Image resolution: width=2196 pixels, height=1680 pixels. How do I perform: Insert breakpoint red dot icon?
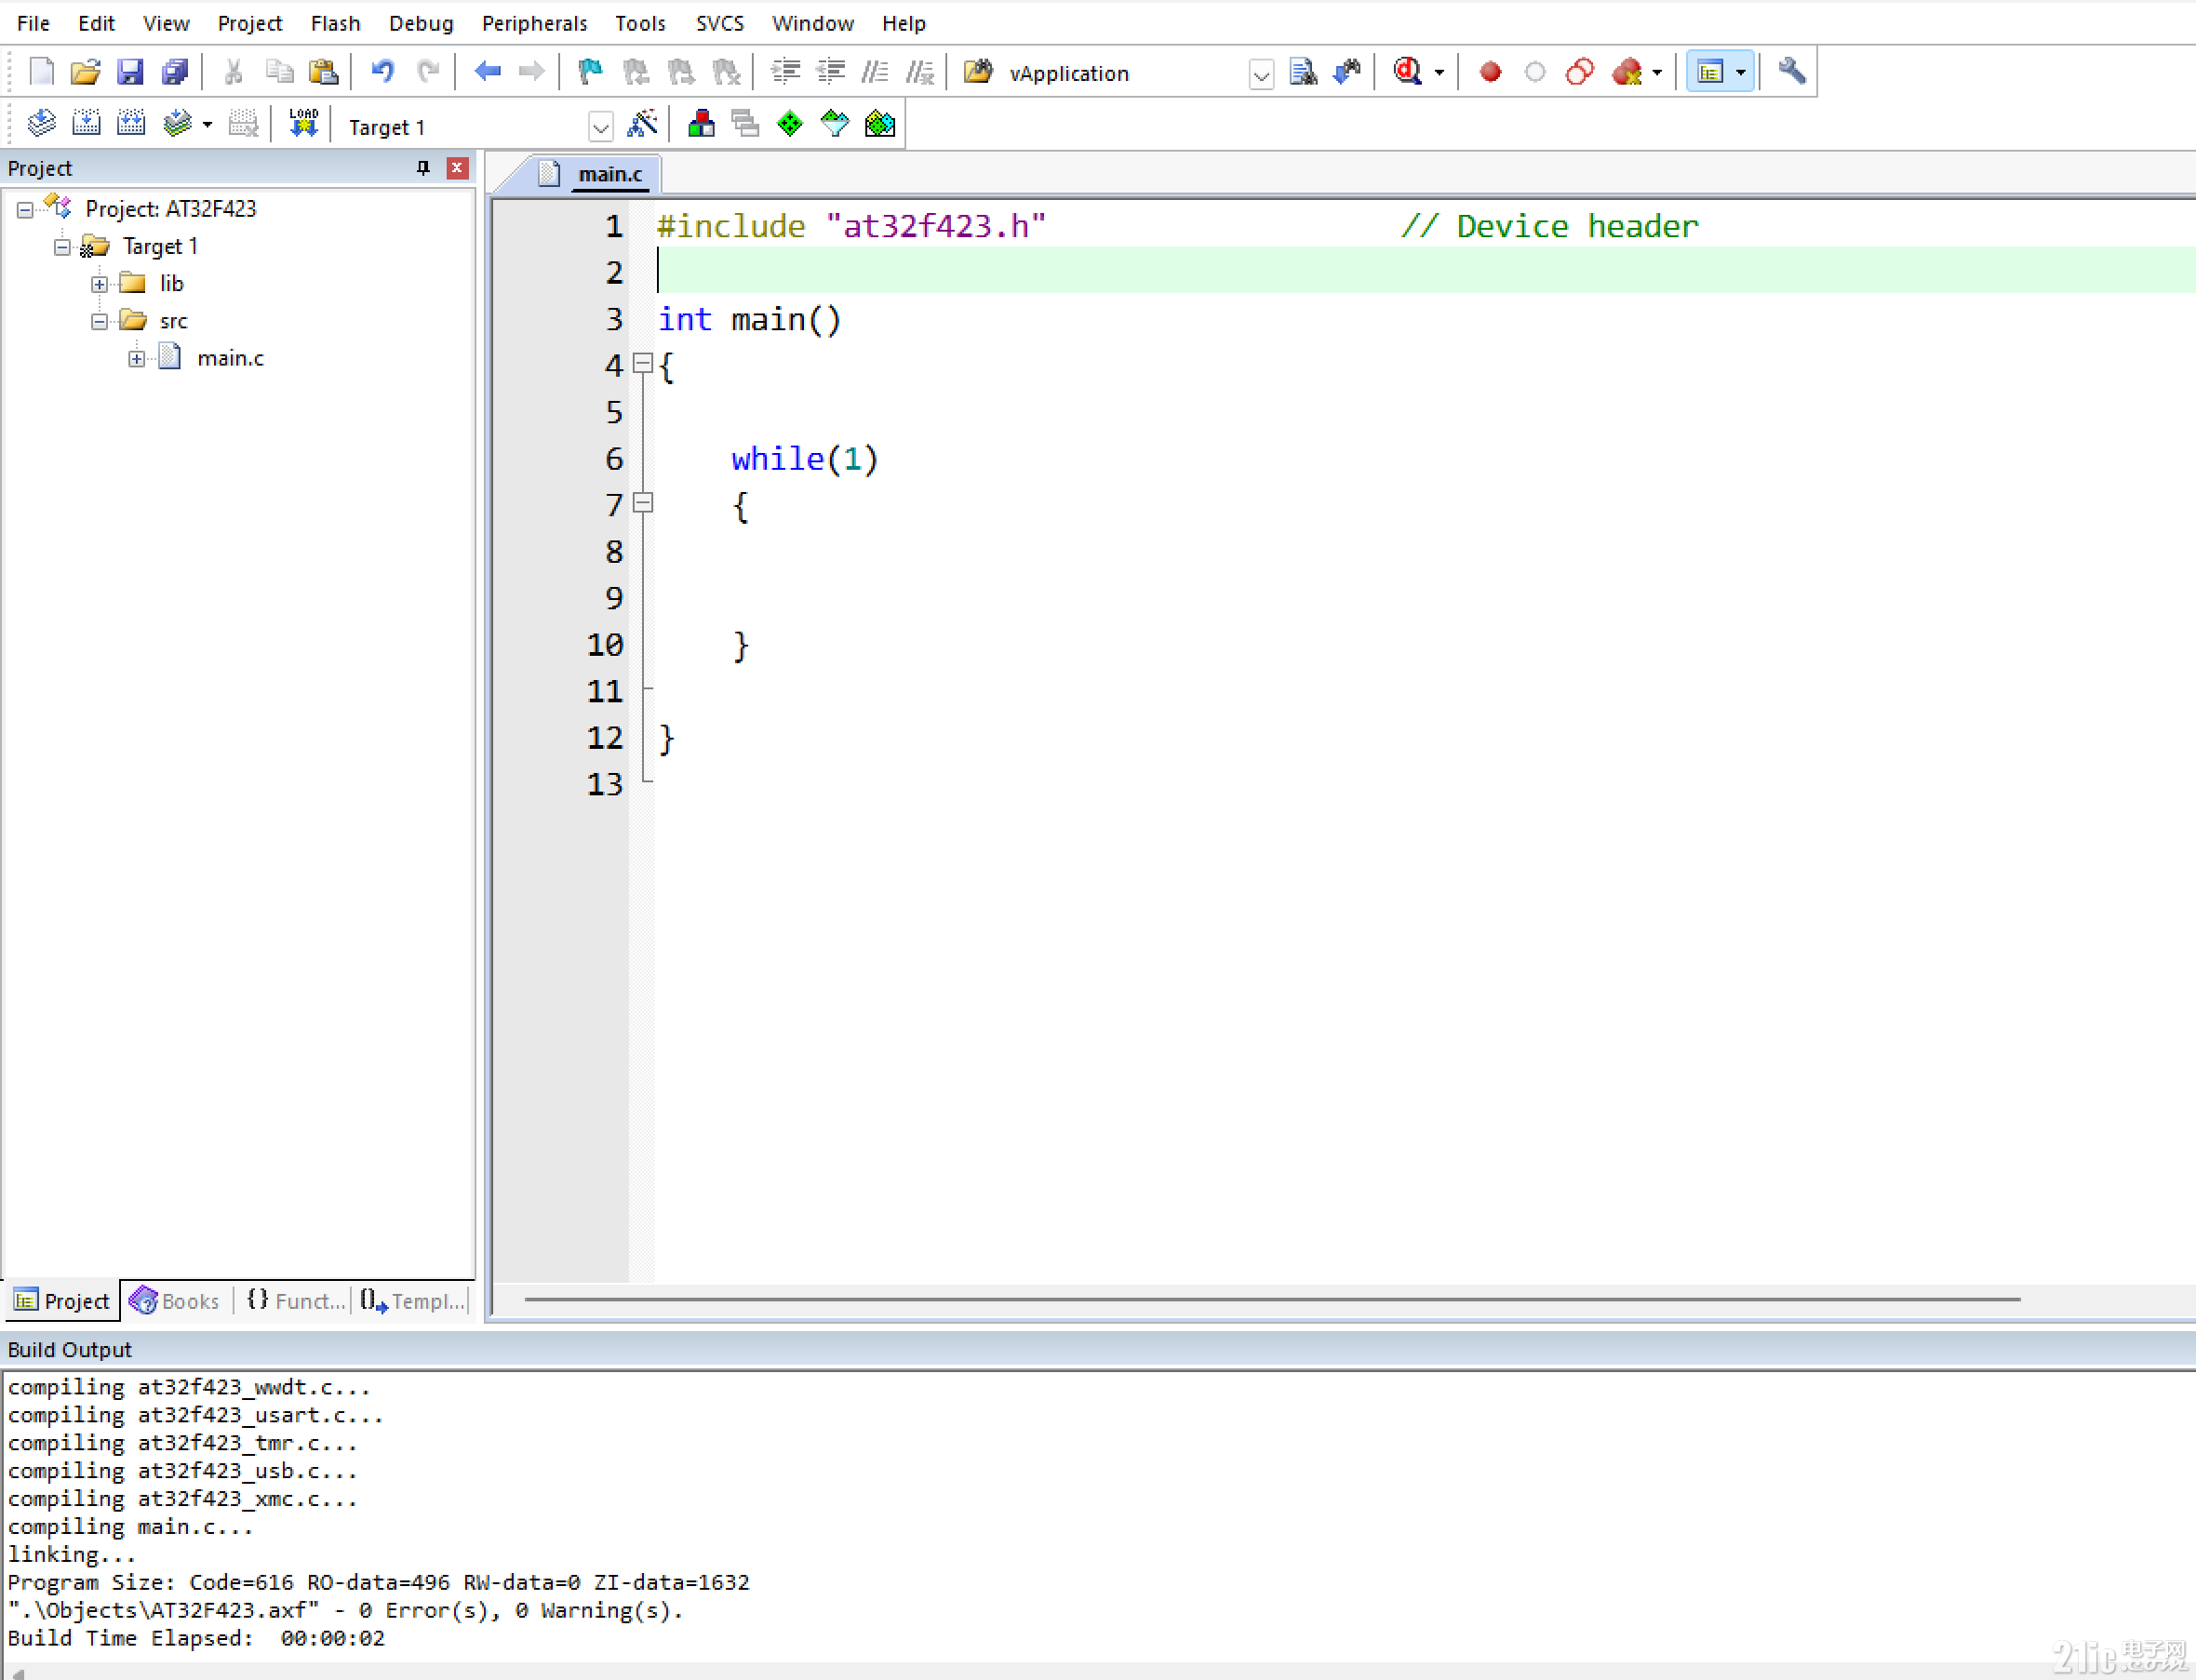[1490, 72]
